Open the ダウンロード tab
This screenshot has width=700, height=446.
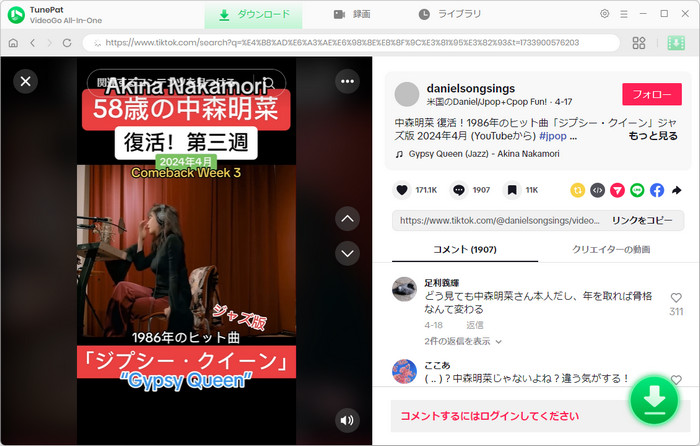[254, 15]
